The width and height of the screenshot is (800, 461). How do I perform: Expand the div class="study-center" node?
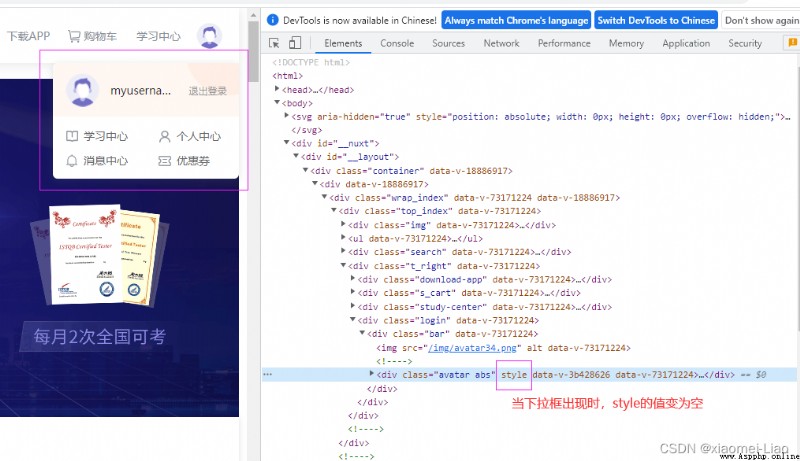pyautogui.click(x=353, y=306)
